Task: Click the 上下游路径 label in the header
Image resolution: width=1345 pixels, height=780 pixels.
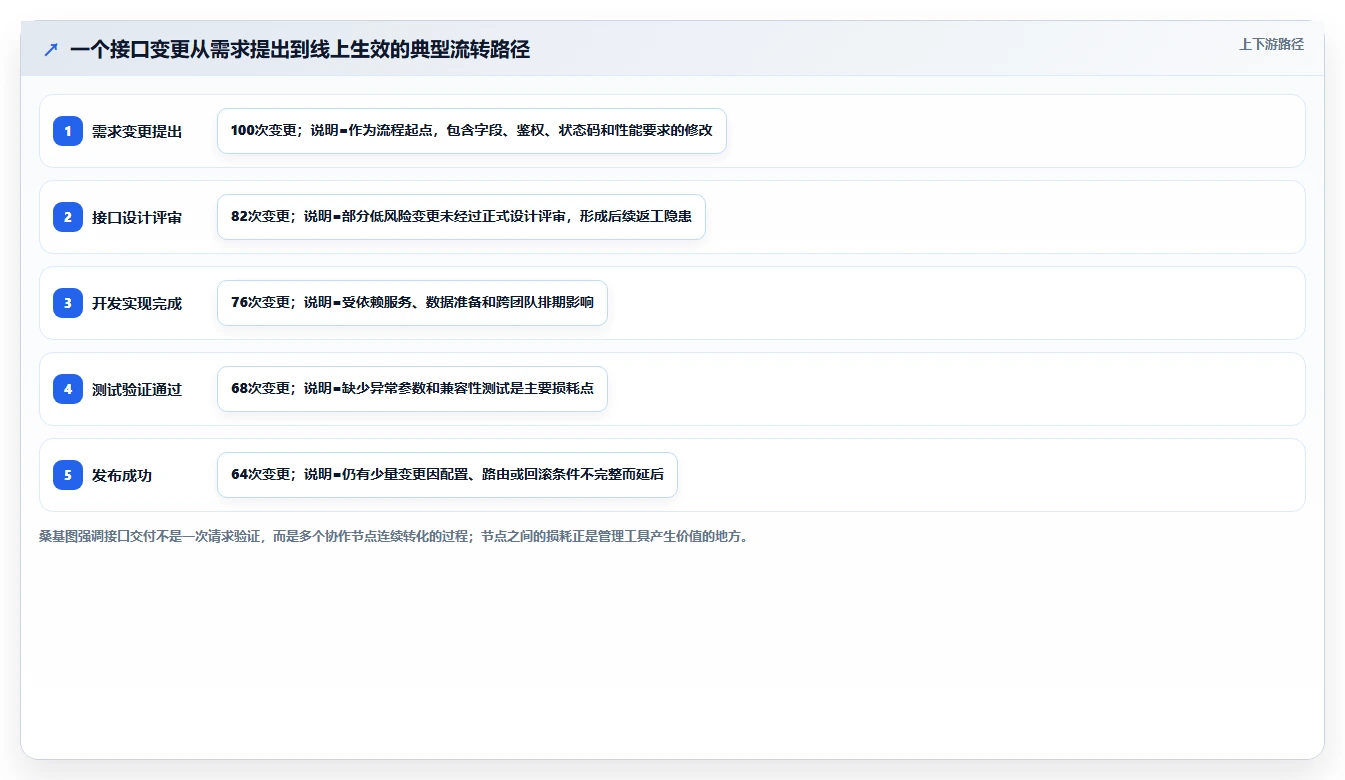Action: 1271,44
